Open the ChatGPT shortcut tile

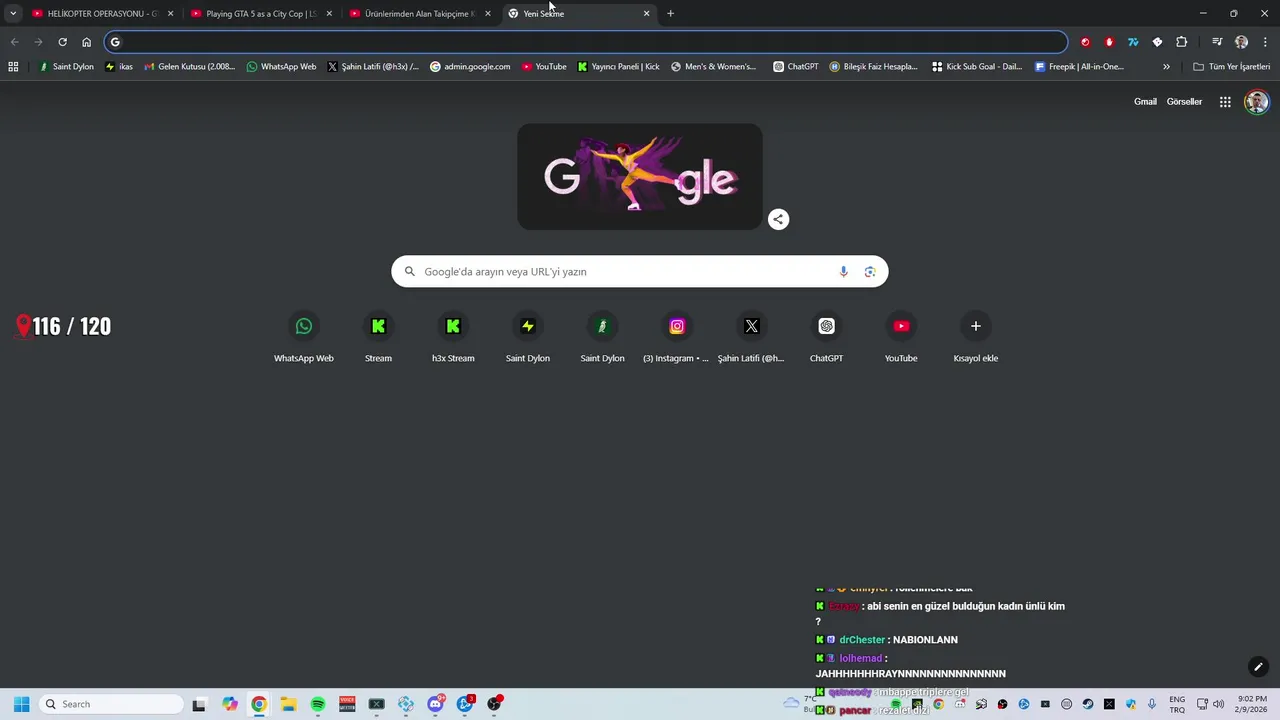click(826, 337)
